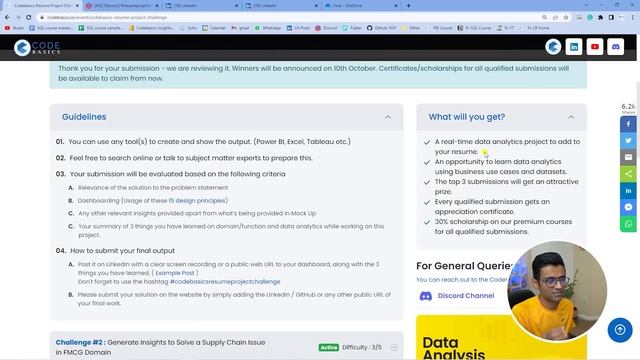Viewport: 640px width, 360px height.
Task: Click the presenter webcam video circle
Action: point(557,291)
